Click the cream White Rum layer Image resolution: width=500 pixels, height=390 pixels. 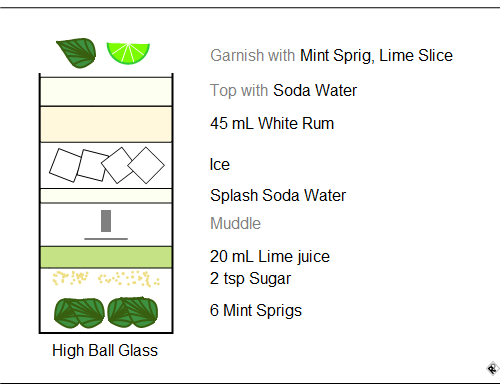tap(106, 124)
